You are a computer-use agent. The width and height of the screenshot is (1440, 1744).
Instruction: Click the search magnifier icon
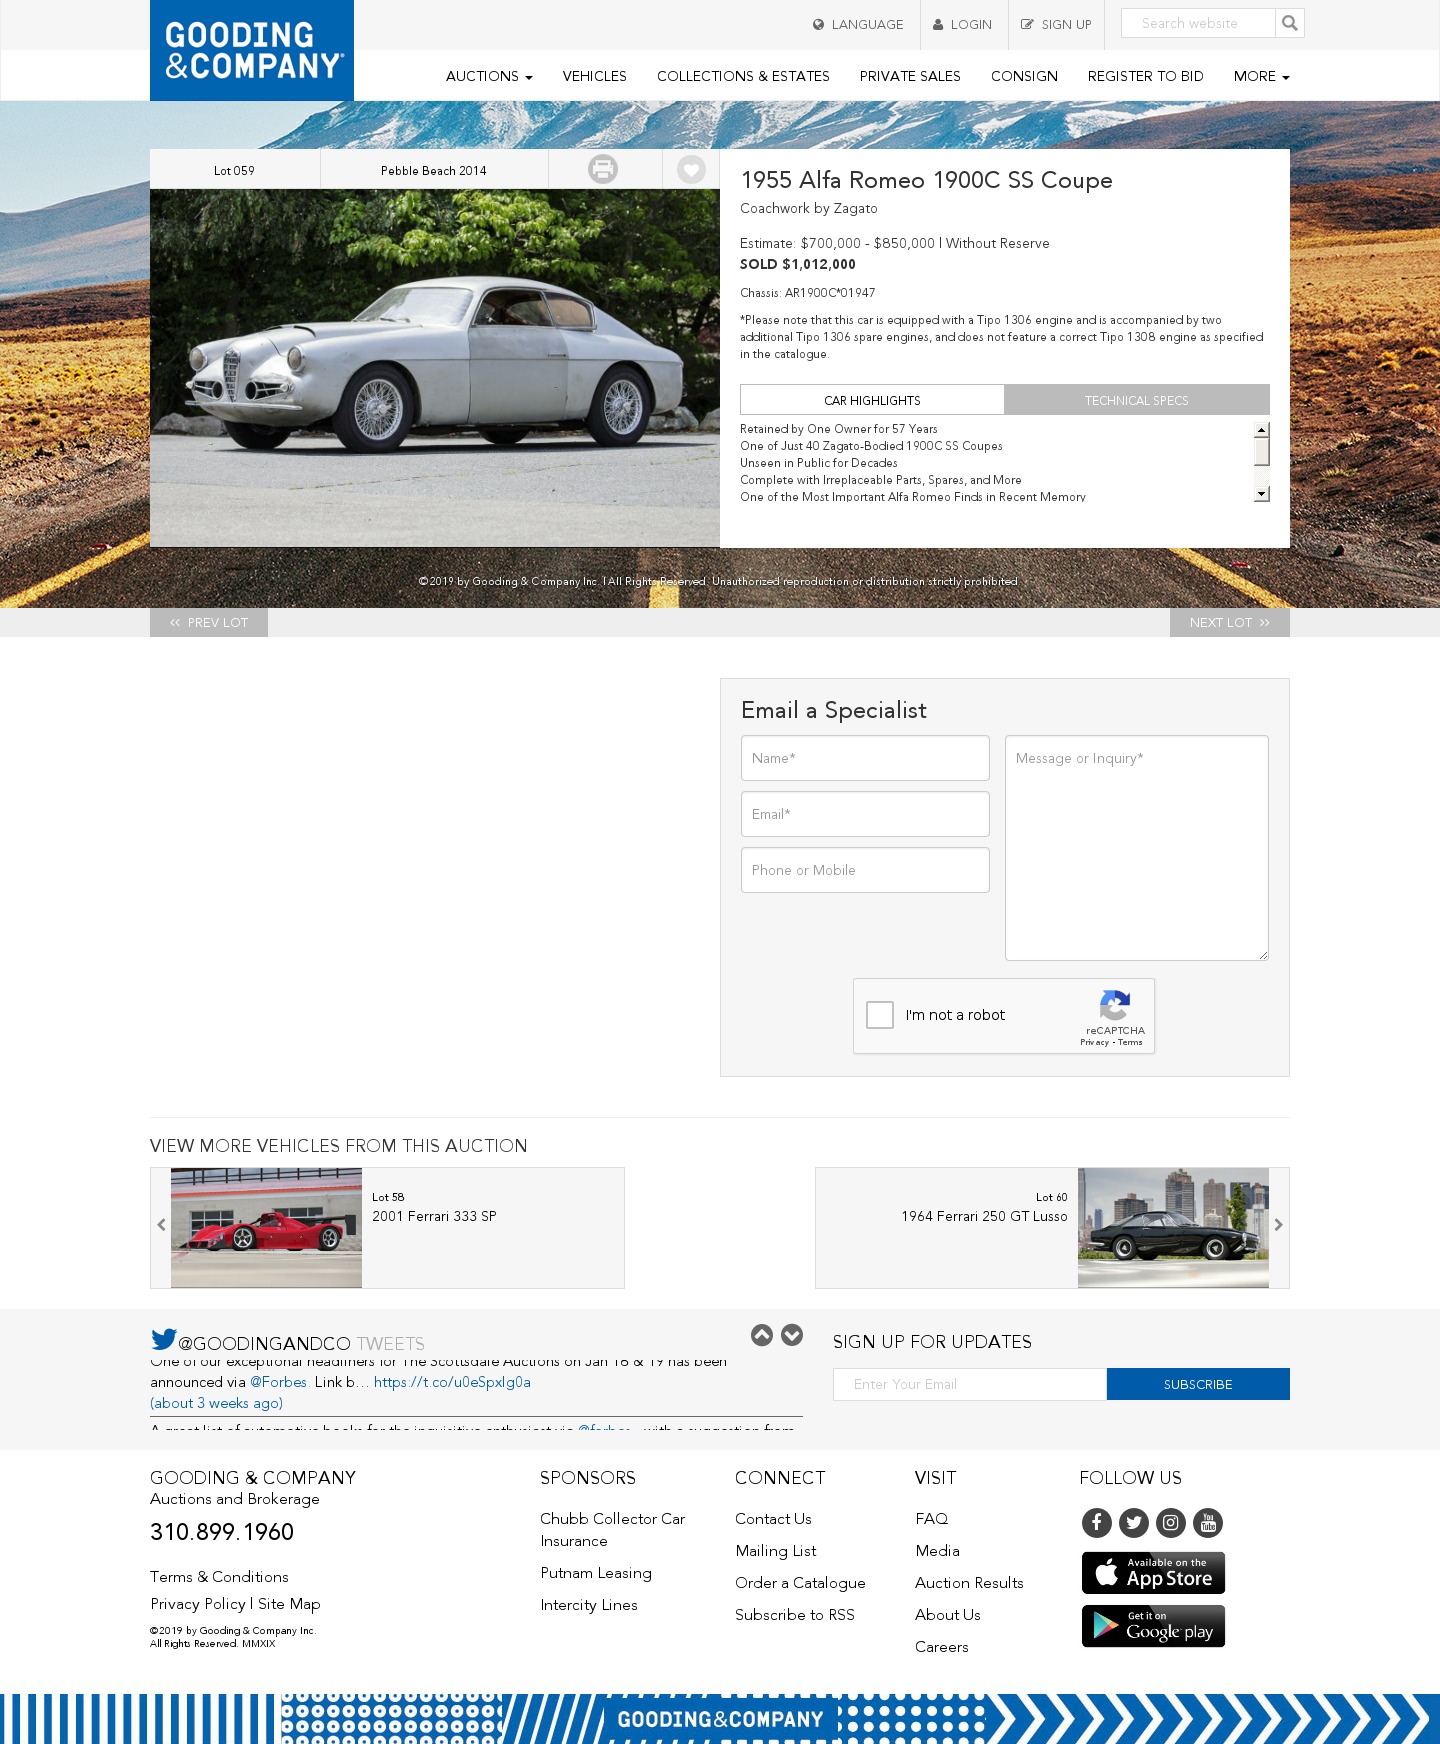point(1290,23)
